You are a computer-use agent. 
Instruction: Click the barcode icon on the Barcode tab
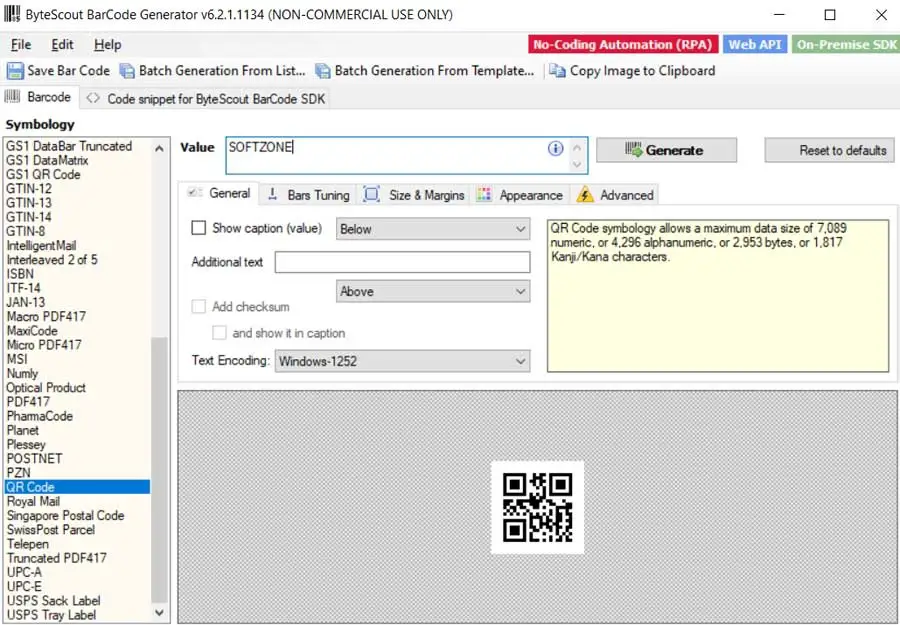coord(12,96)
